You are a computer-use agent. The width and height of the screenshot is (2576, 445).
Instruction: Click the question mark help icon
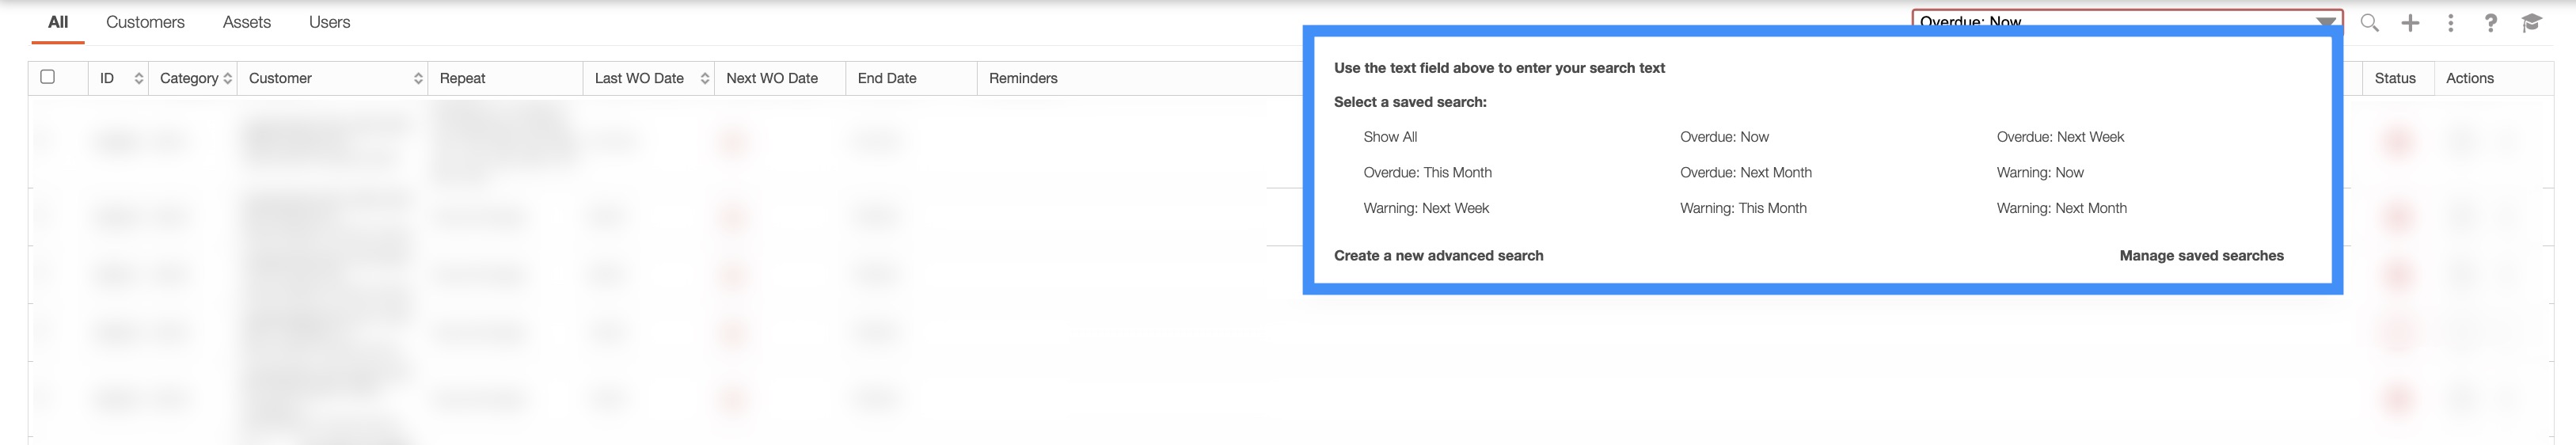[x=2490, y=23]
